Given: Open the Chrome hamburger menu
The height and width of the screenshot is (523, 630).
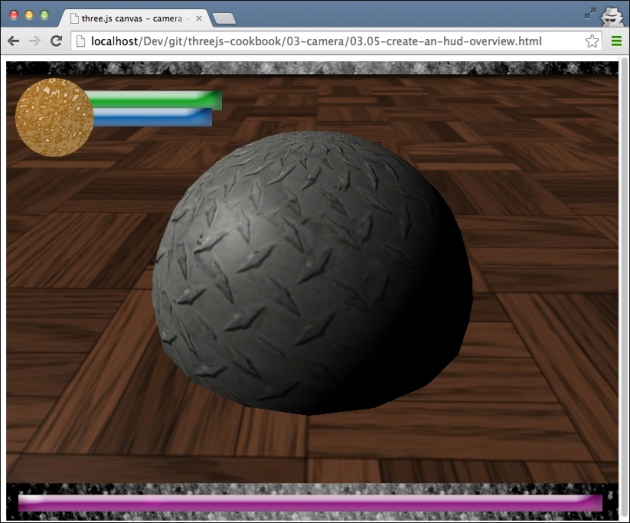Looking at the screenshot, I should tap(616, 41).
